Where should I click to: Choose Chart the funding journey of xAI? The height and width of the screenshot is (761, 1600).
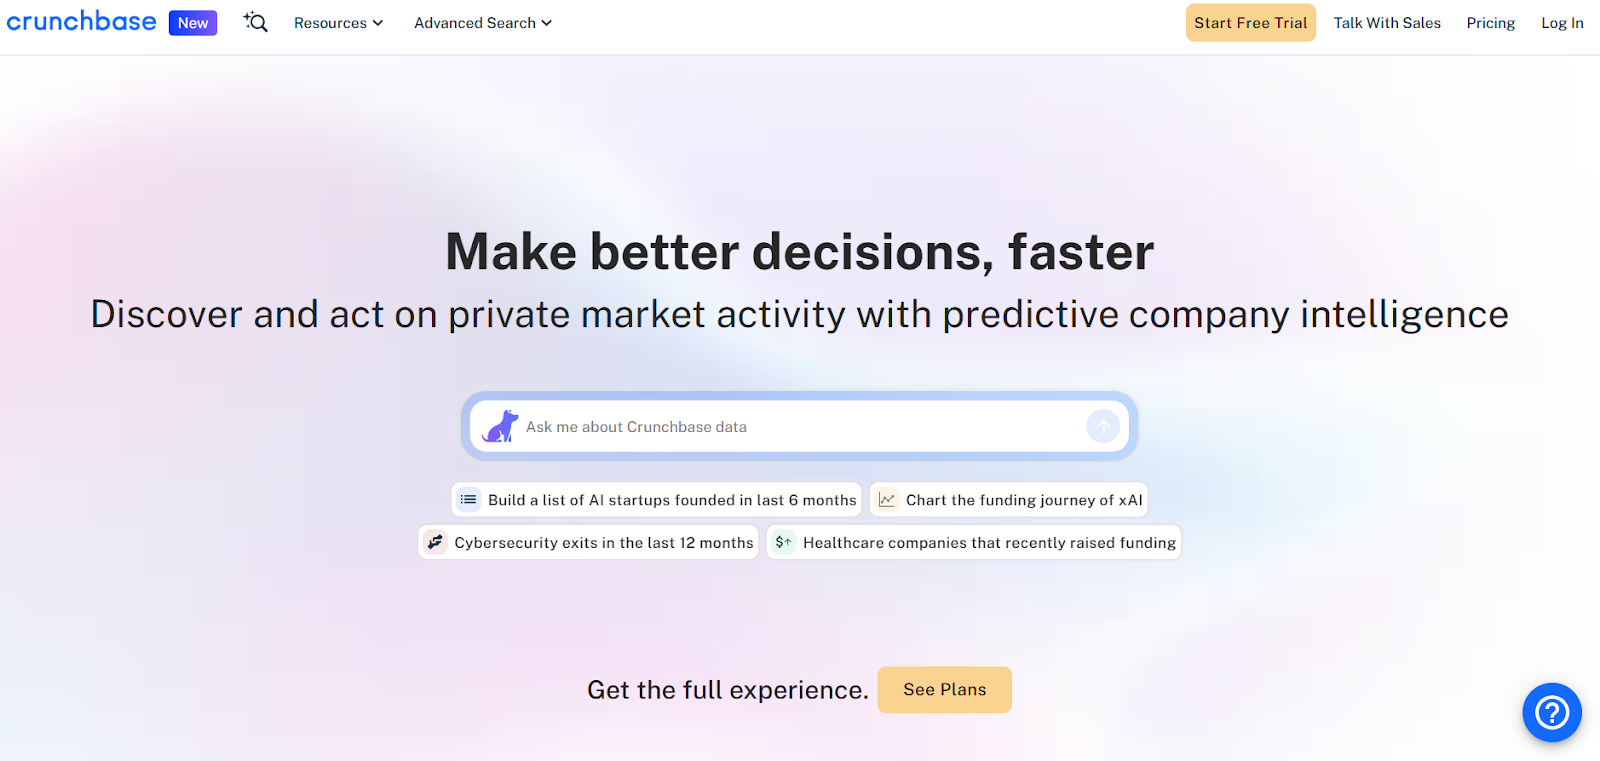(1024, 500)
